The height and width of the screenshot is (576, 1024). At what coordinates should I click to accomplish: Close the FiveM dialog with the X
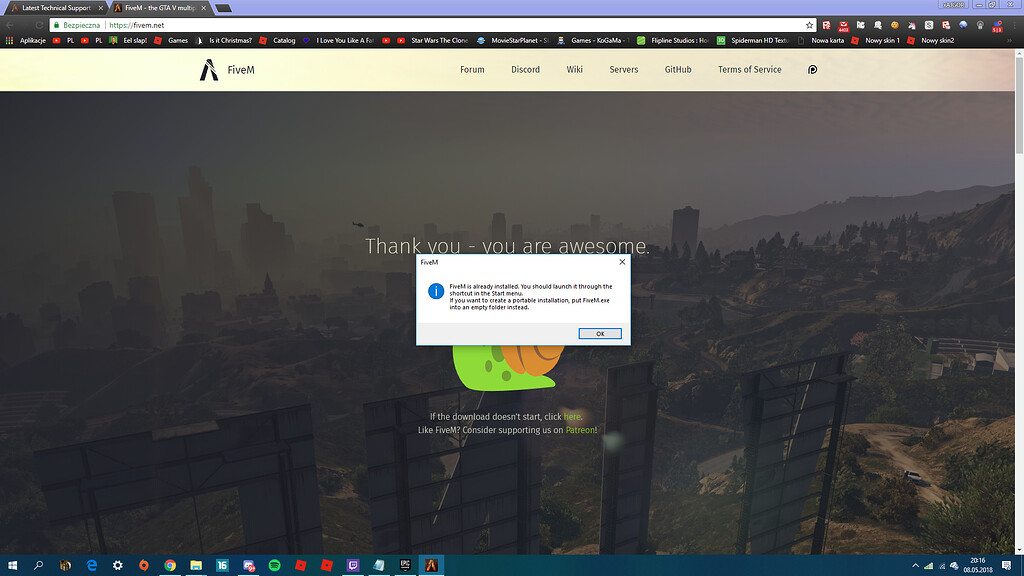point(622,262)
